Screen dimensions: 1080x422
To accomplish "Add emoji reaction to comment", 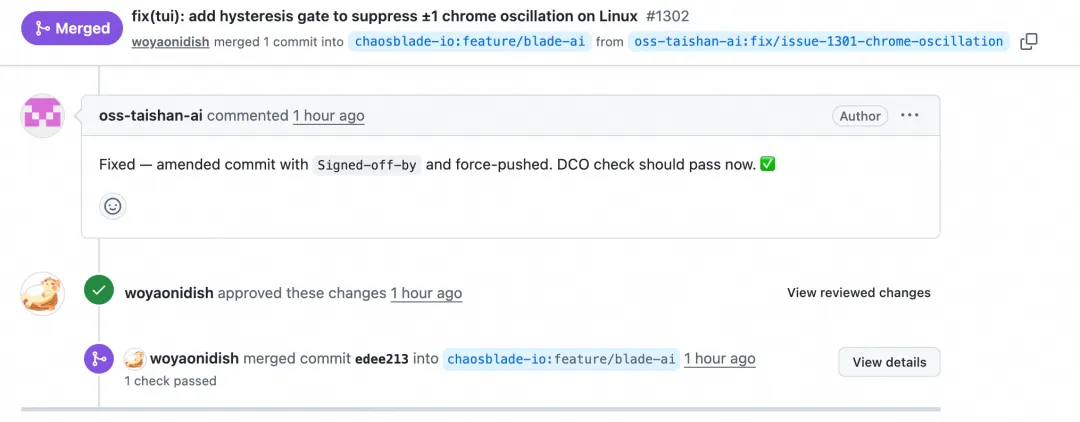I will coord(112,206).
